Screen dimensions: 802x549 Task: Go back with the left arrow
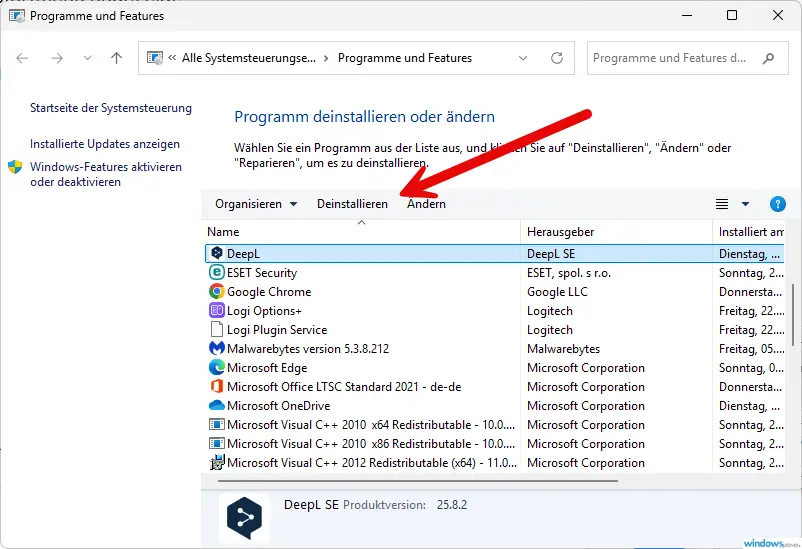[22, 58]
